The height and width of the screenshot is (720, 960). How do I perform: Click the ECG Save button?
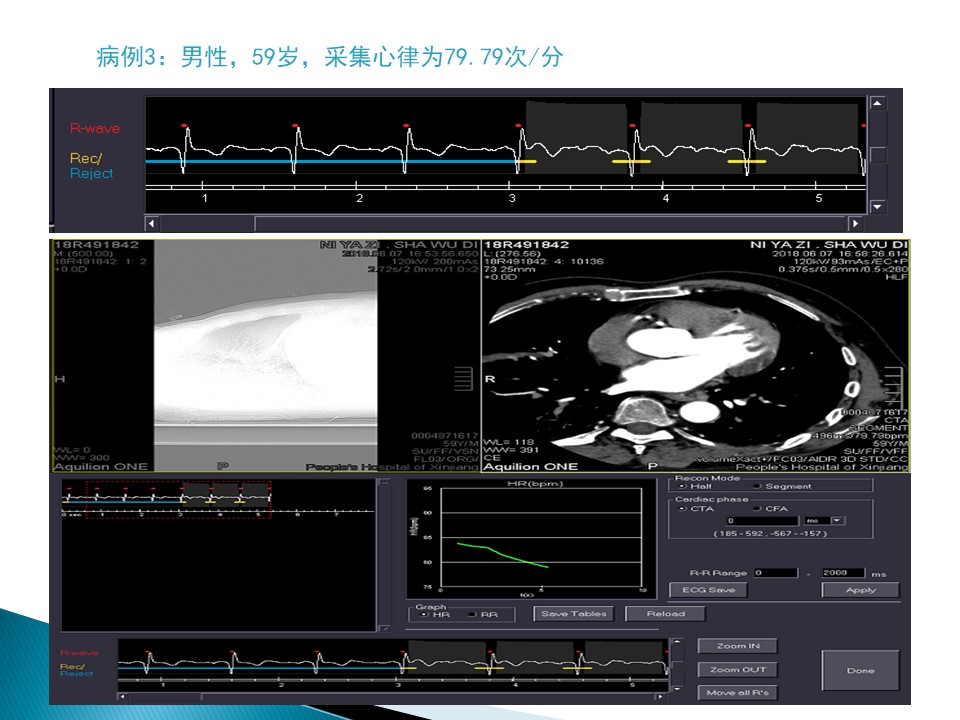(x=708, y=590)
